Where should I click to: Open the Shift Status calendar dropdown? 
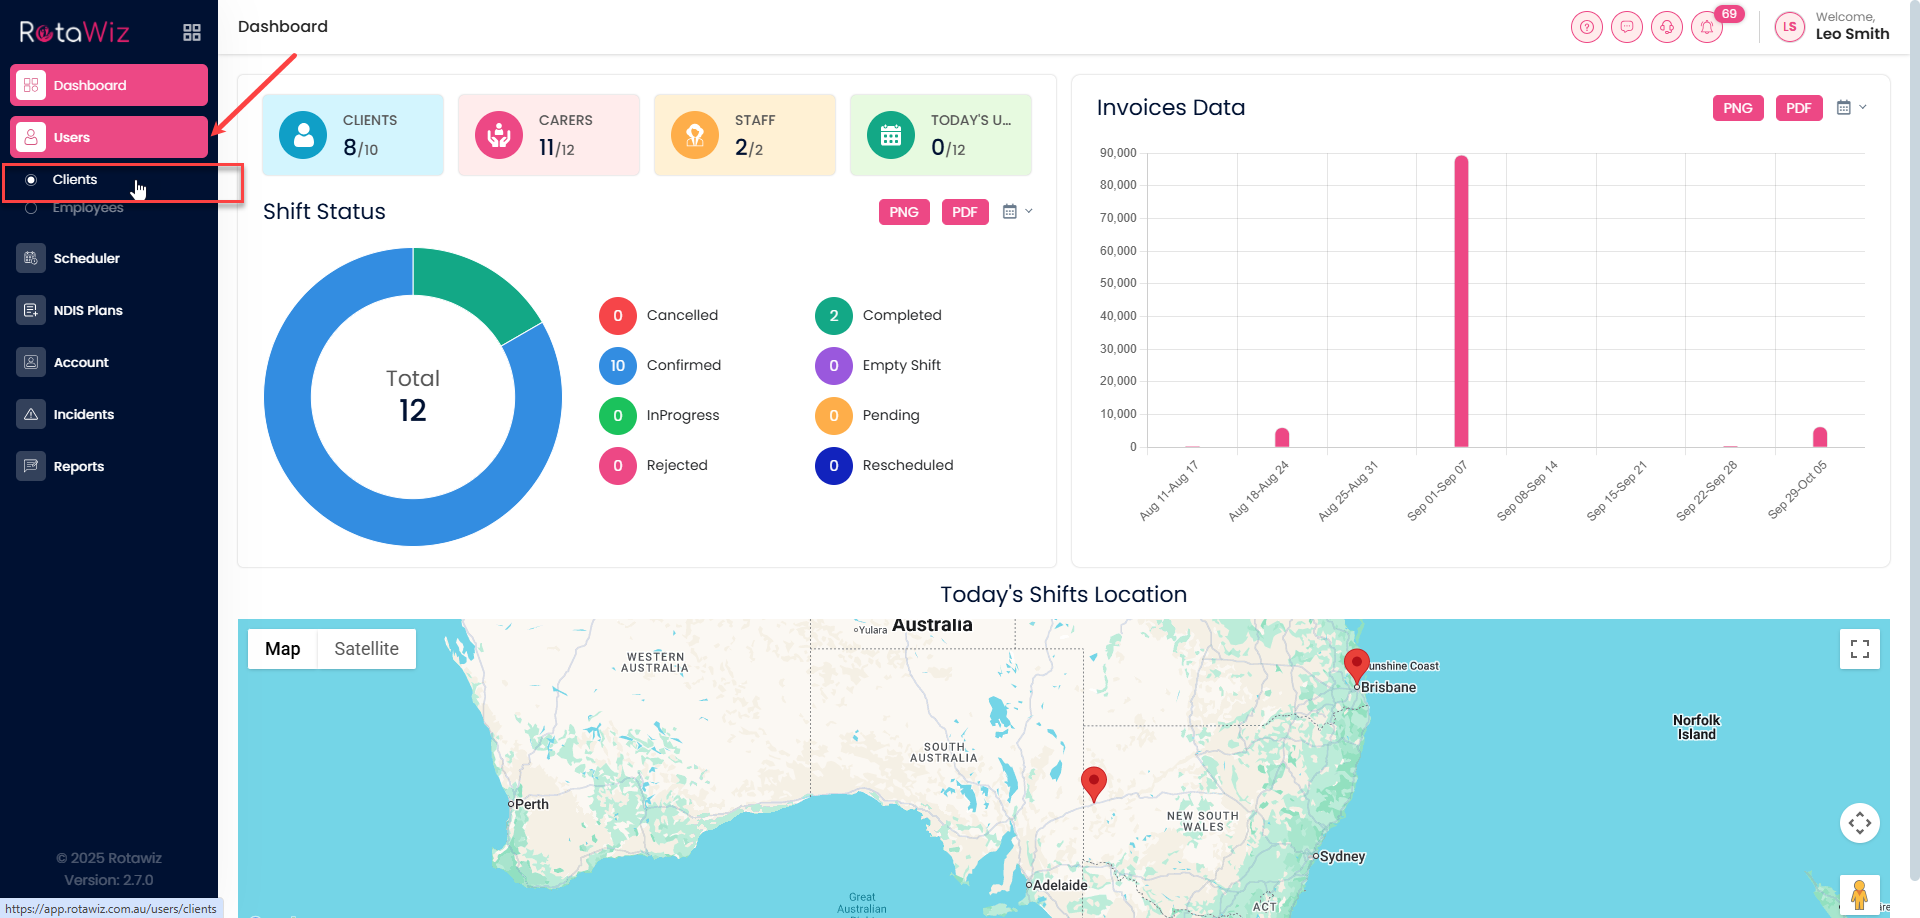click(1016, 212)
